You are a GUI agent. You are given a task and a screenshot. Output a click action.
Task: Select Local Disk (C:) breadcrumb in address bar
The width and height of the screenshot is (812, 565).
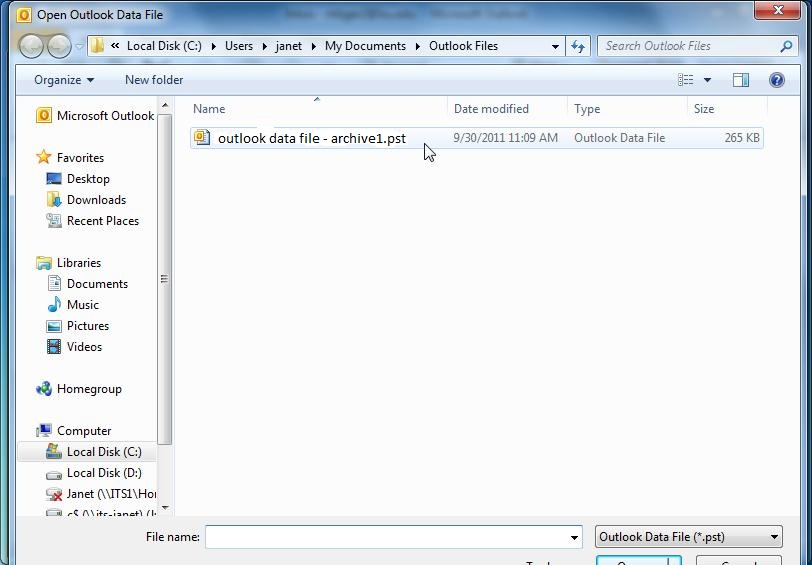(164, 46)
